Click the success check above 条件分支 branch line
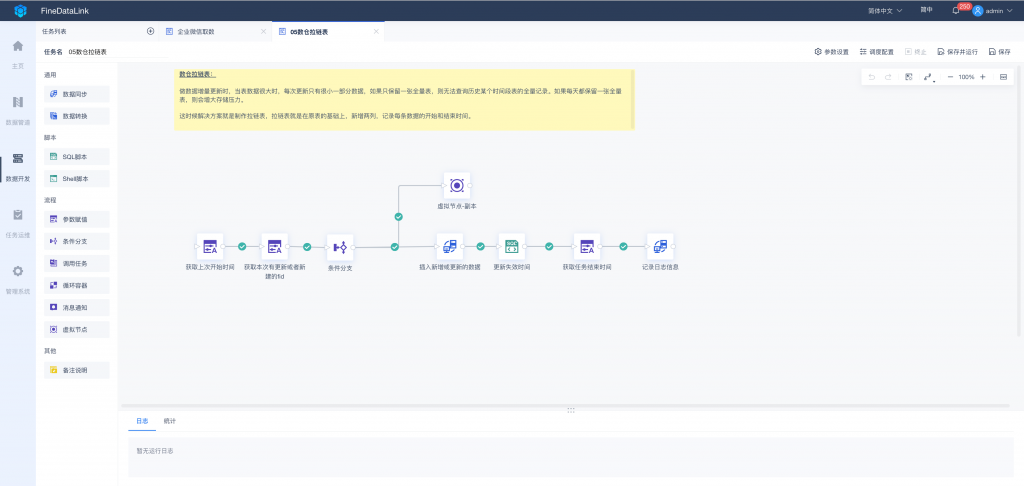This screenshot has height=486, width=1024. click(398, 216)
